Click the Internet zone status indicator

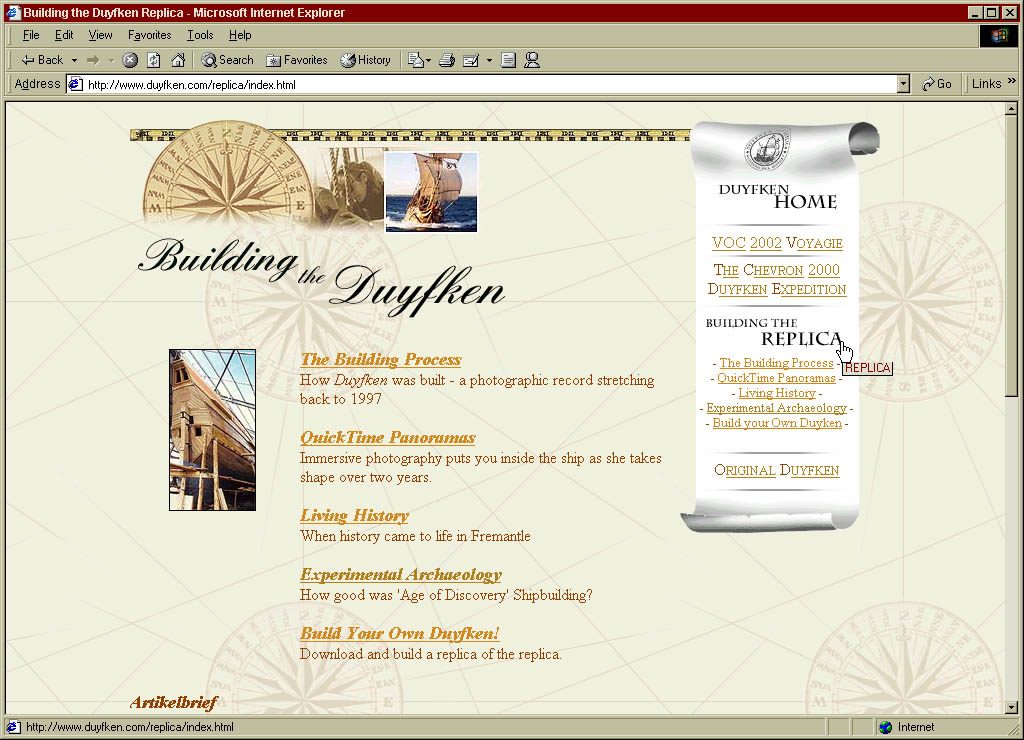click(908, 727)
